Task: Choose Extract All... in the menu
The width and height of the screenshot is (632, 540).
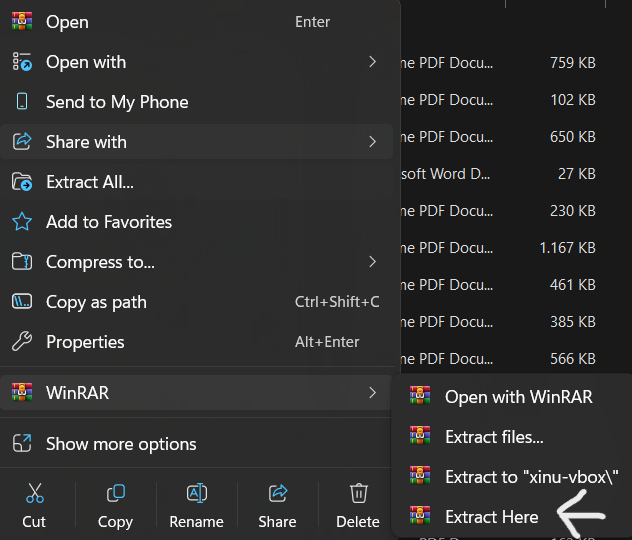Action: click(x=196, y=182)
